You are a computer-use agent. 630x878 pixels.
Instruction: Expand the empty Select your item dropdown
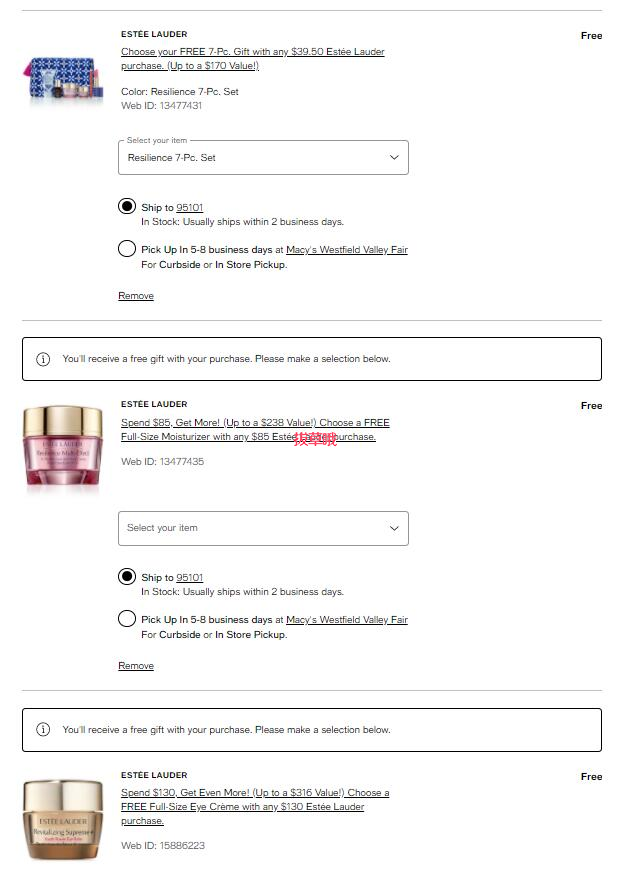click(263, 528)
